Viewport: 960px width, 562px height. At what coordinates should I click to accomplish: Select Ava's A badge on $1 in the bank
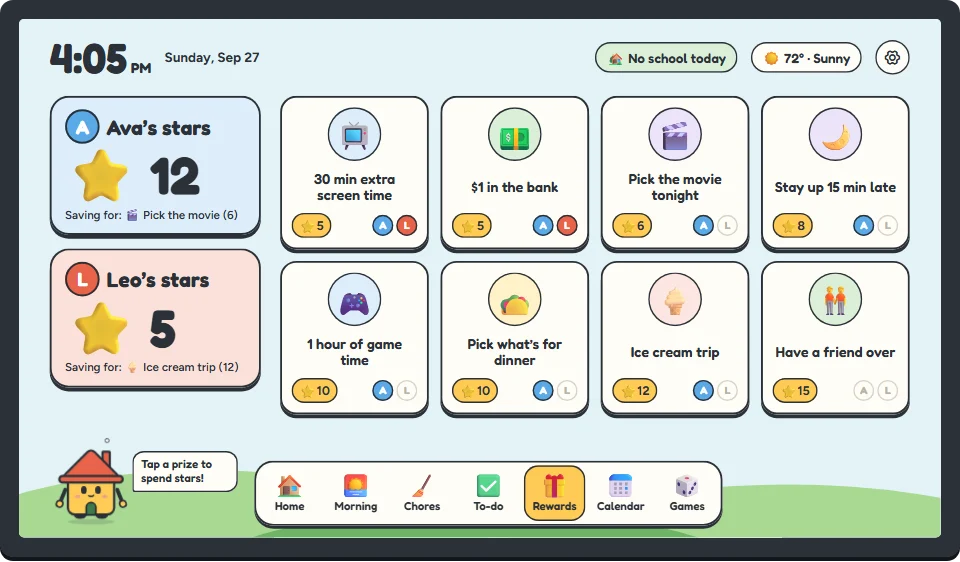(x=543, y=226)
